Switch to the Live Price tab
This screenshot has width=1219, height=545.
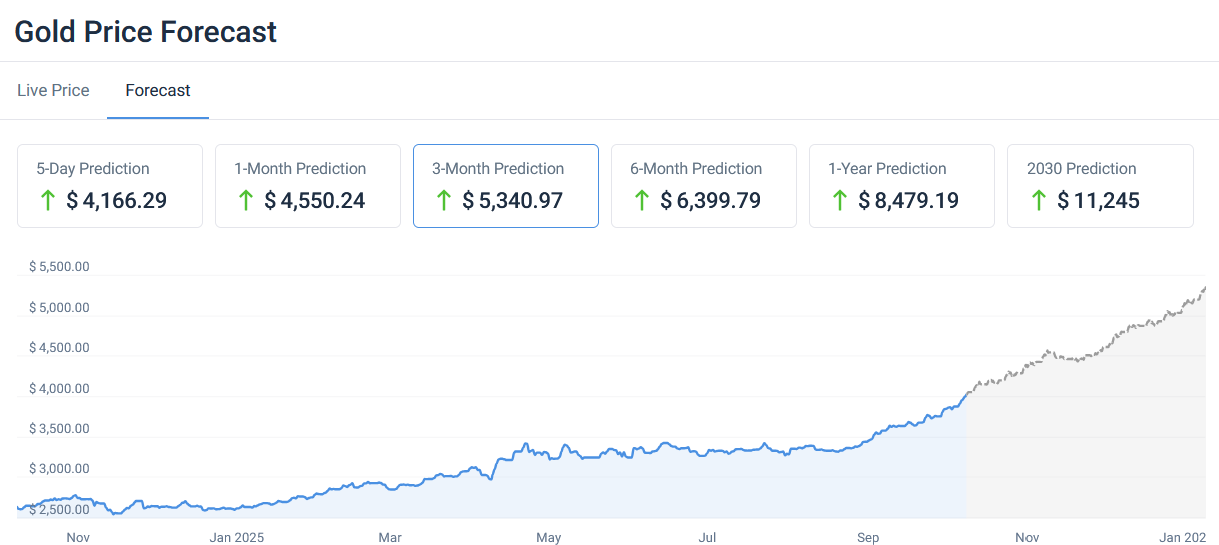(53, 90)
